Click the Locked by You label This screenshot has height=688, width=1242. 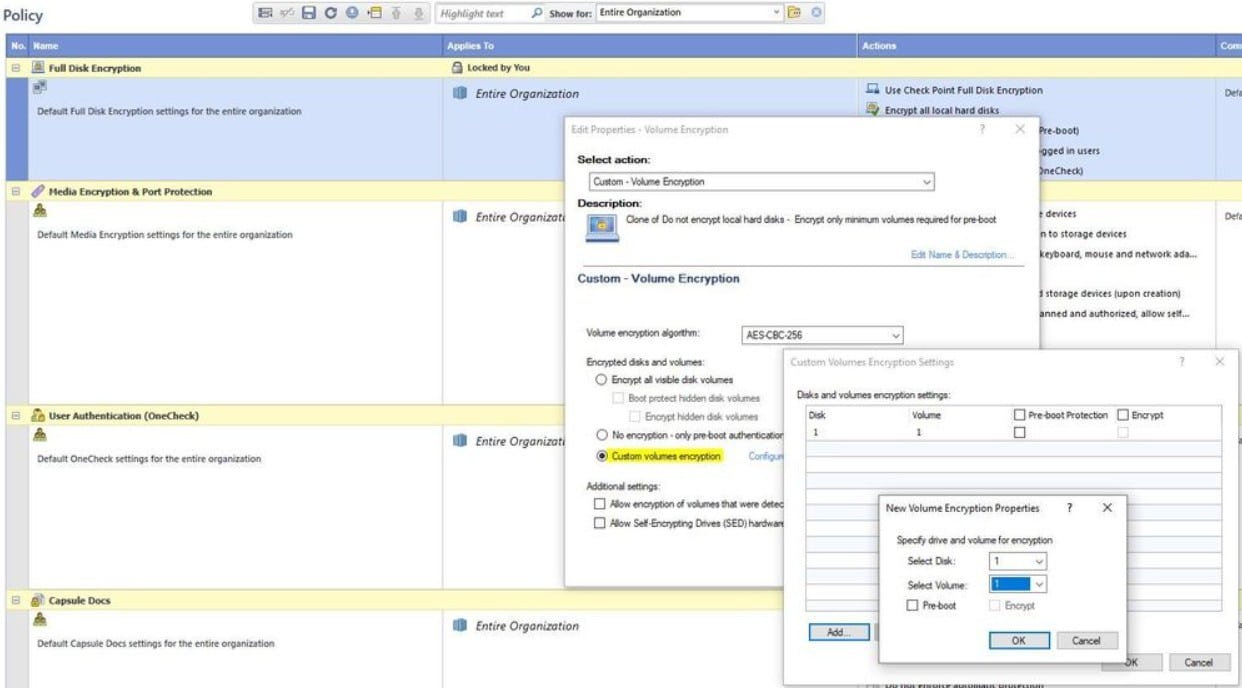(x=499, y=68)
